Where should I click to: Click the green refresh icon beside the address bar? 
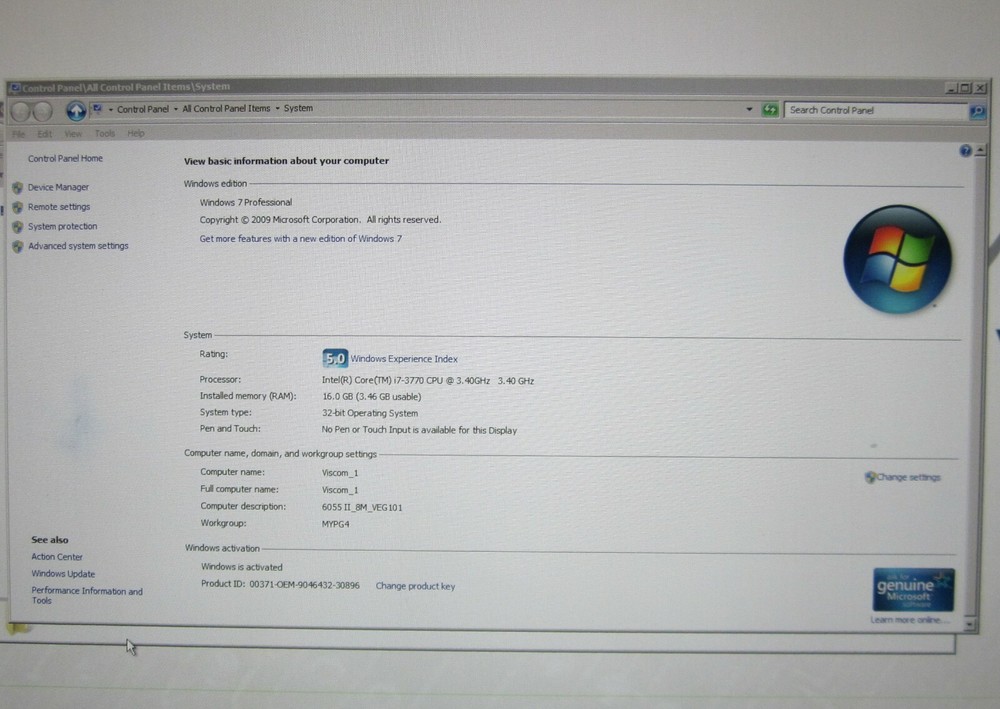771,110
